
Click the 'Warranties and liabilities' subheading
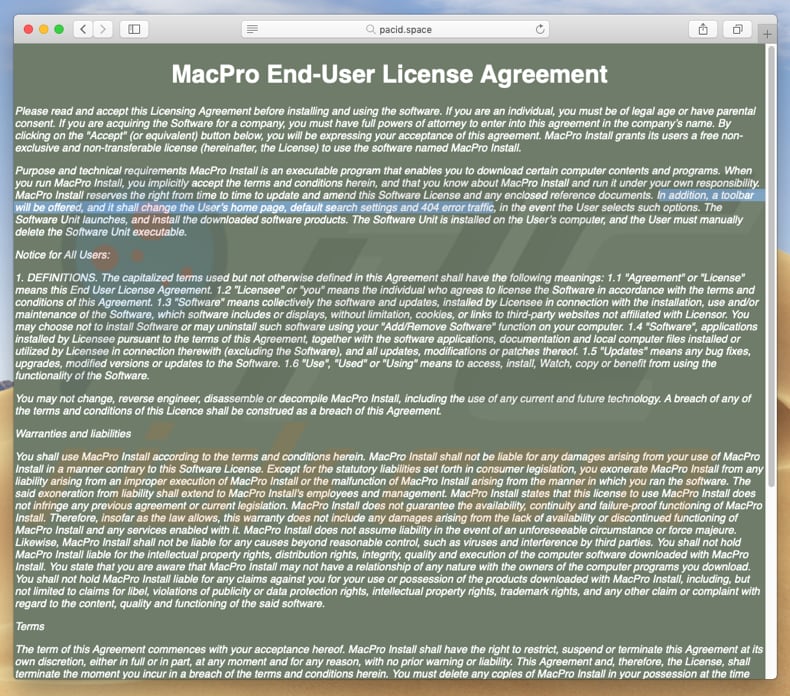pos(73,434)
